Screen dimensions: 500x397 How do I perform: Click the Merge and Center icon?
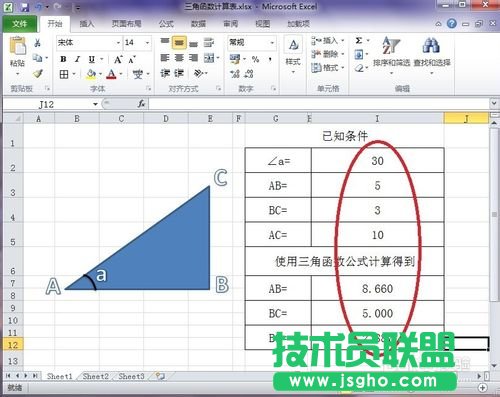point(209,58)
